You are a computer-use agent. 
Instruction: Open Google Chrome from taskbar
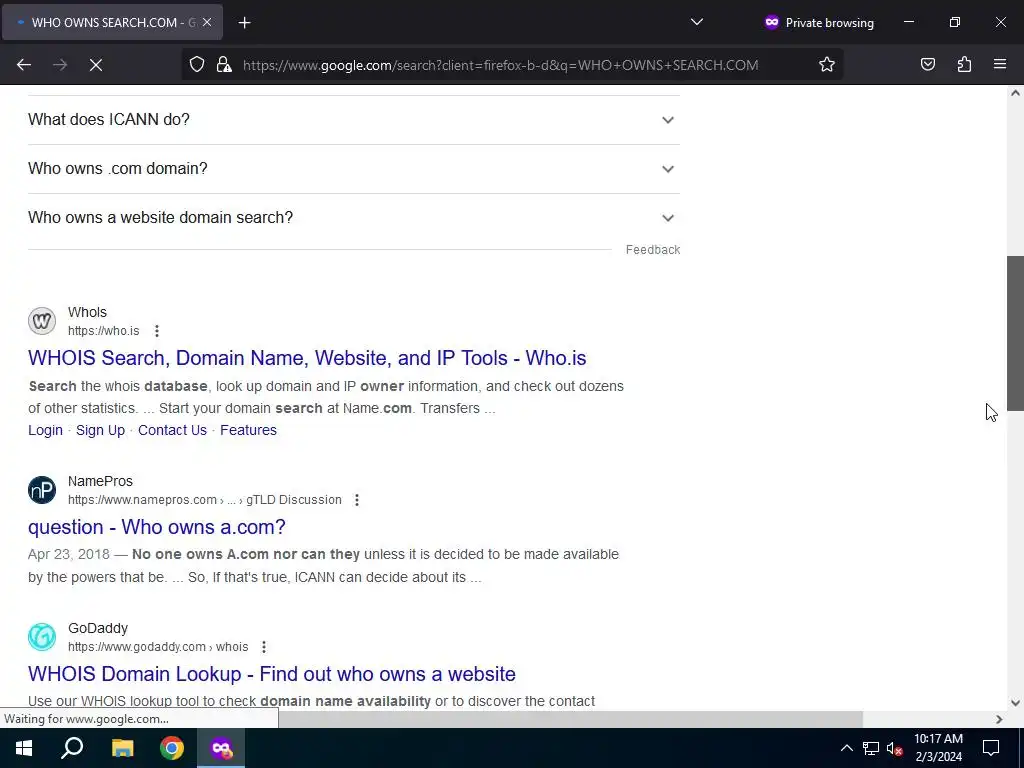click(x=172, y=748)
